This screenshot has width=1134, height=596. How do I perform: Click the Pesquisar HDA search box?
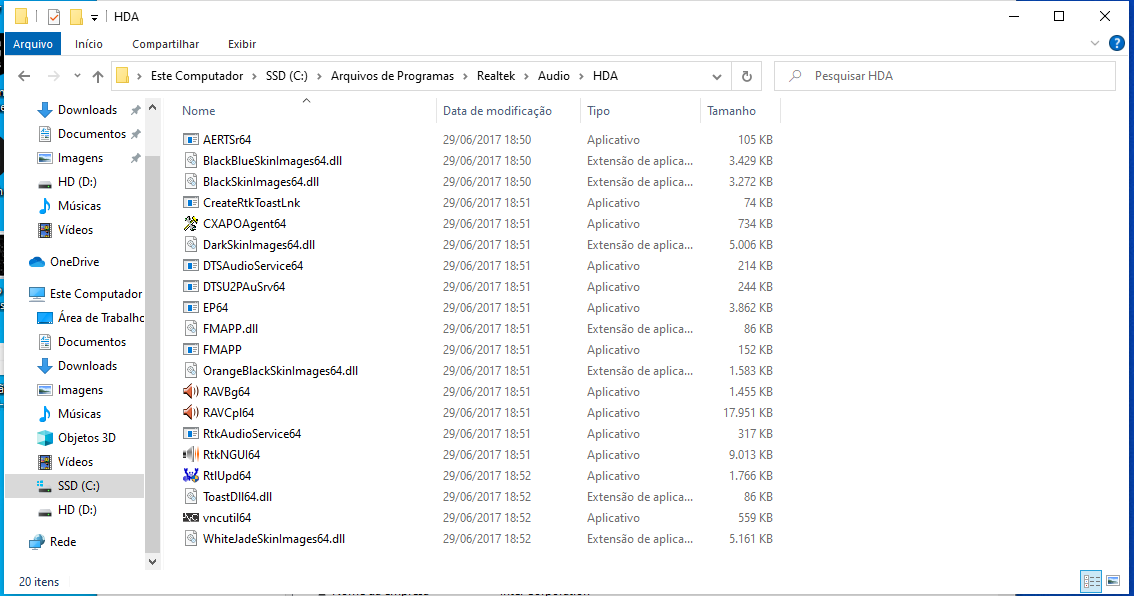click(945, 76)
